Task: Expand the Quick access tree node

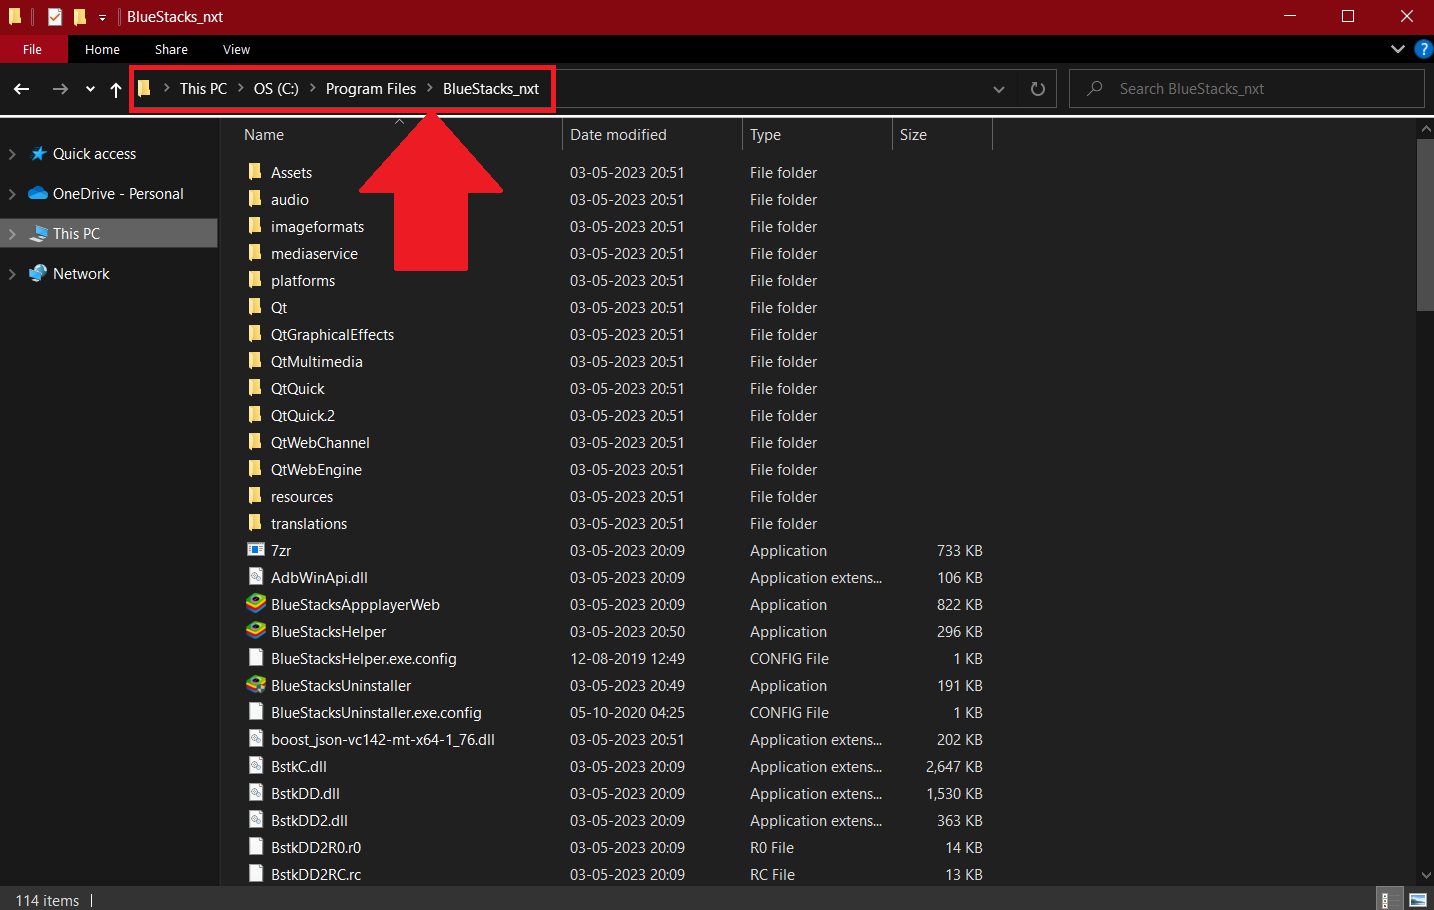Action: (x=12, y=154)
